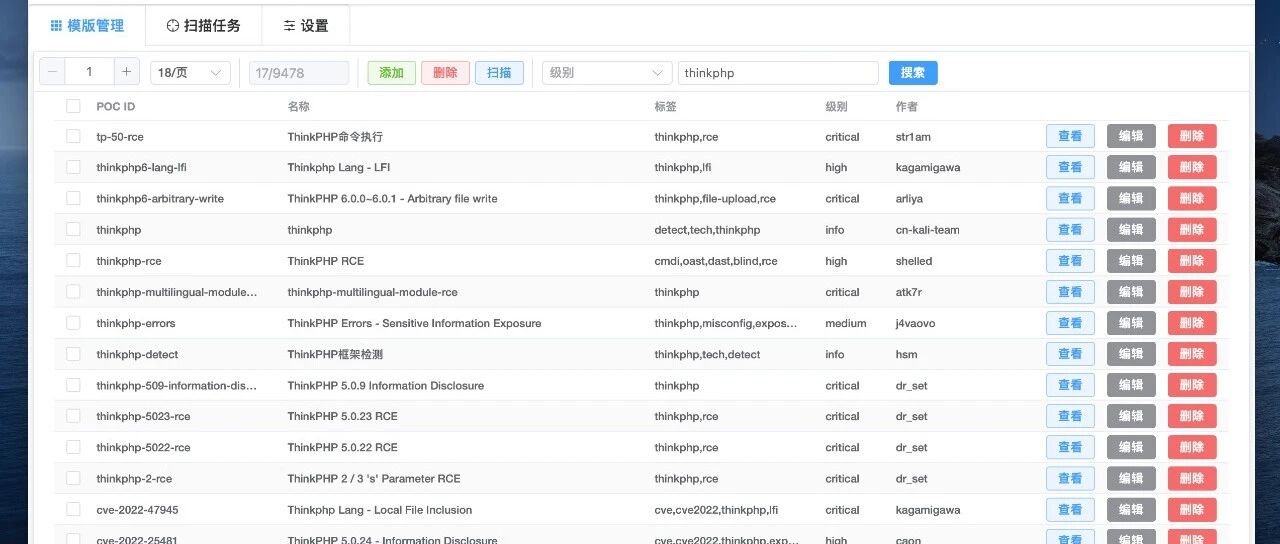Click the name ThinkPHP命令执行
1280x544 pixels.
[335, 136]
